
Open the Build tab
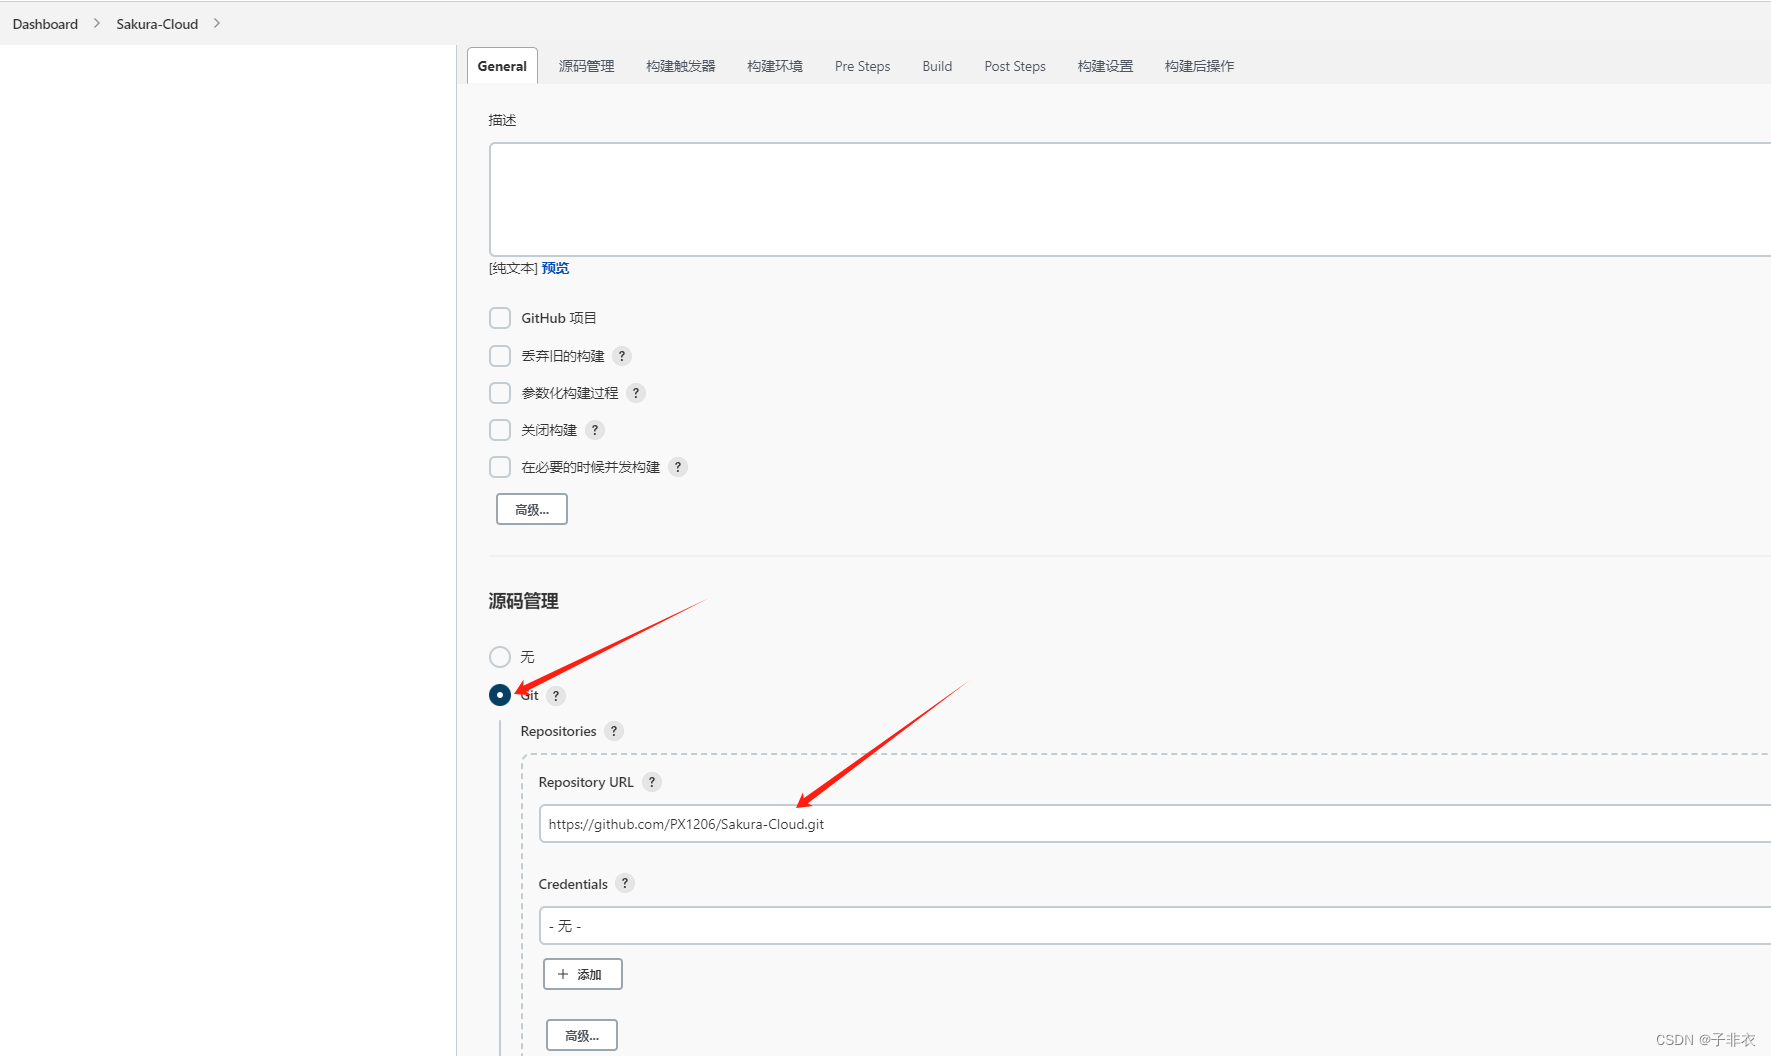pyautogui.click(x=937, y=66)
